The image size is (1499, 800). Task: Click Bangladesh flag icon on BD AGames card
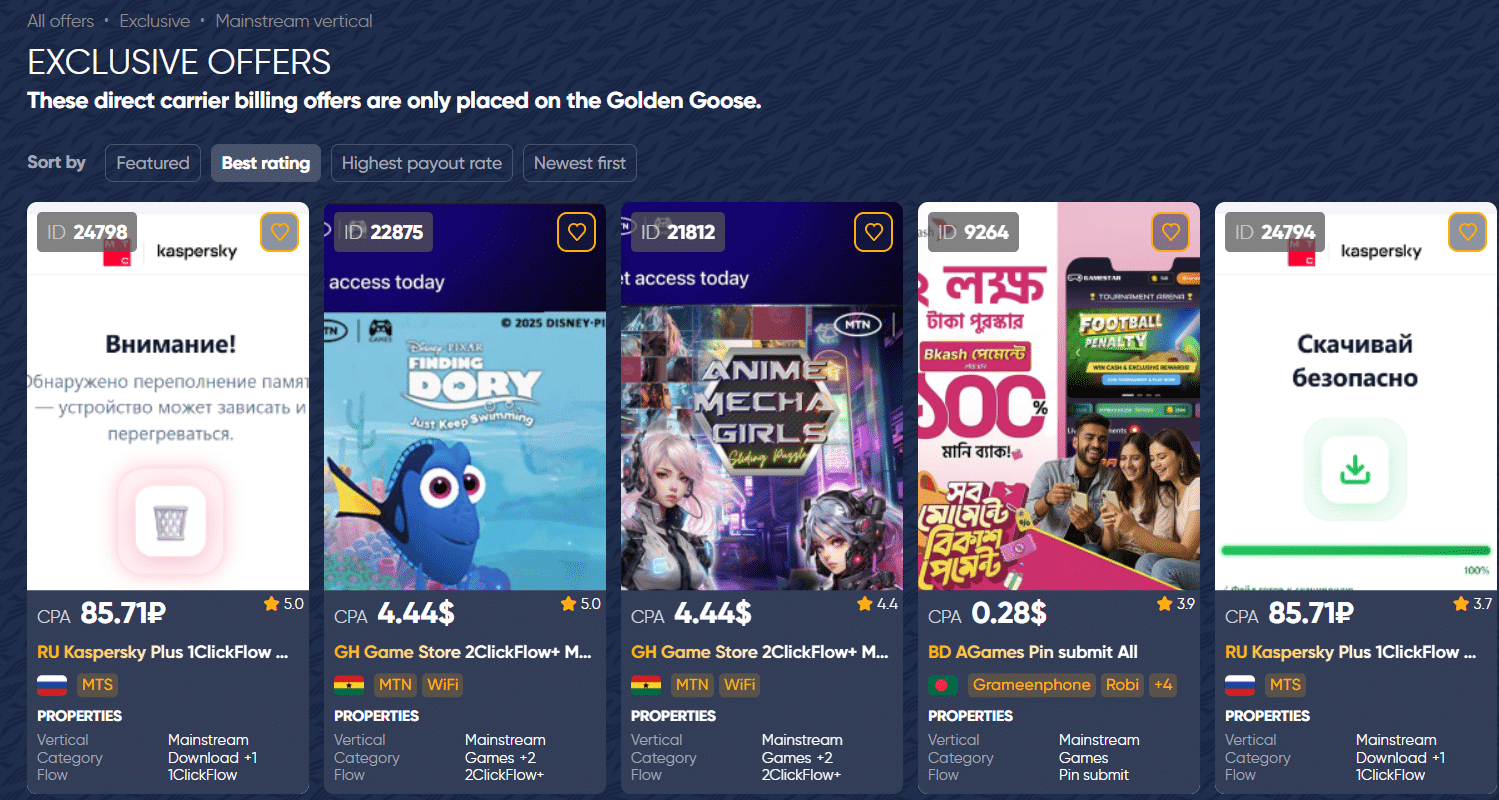point(943,685)
